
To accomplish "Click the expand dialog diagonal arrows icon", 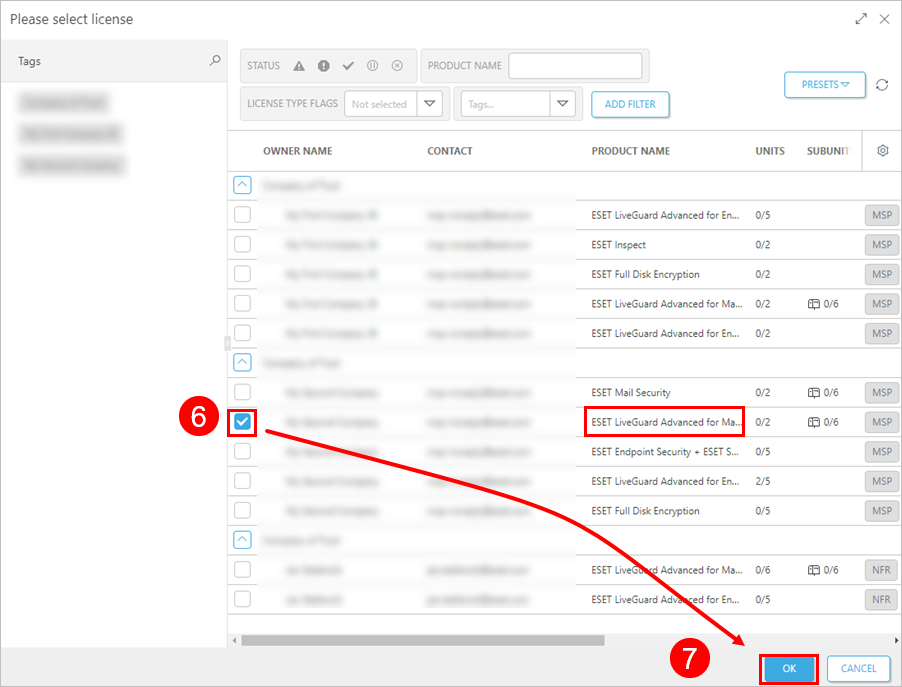I will [x=861, y=19].
